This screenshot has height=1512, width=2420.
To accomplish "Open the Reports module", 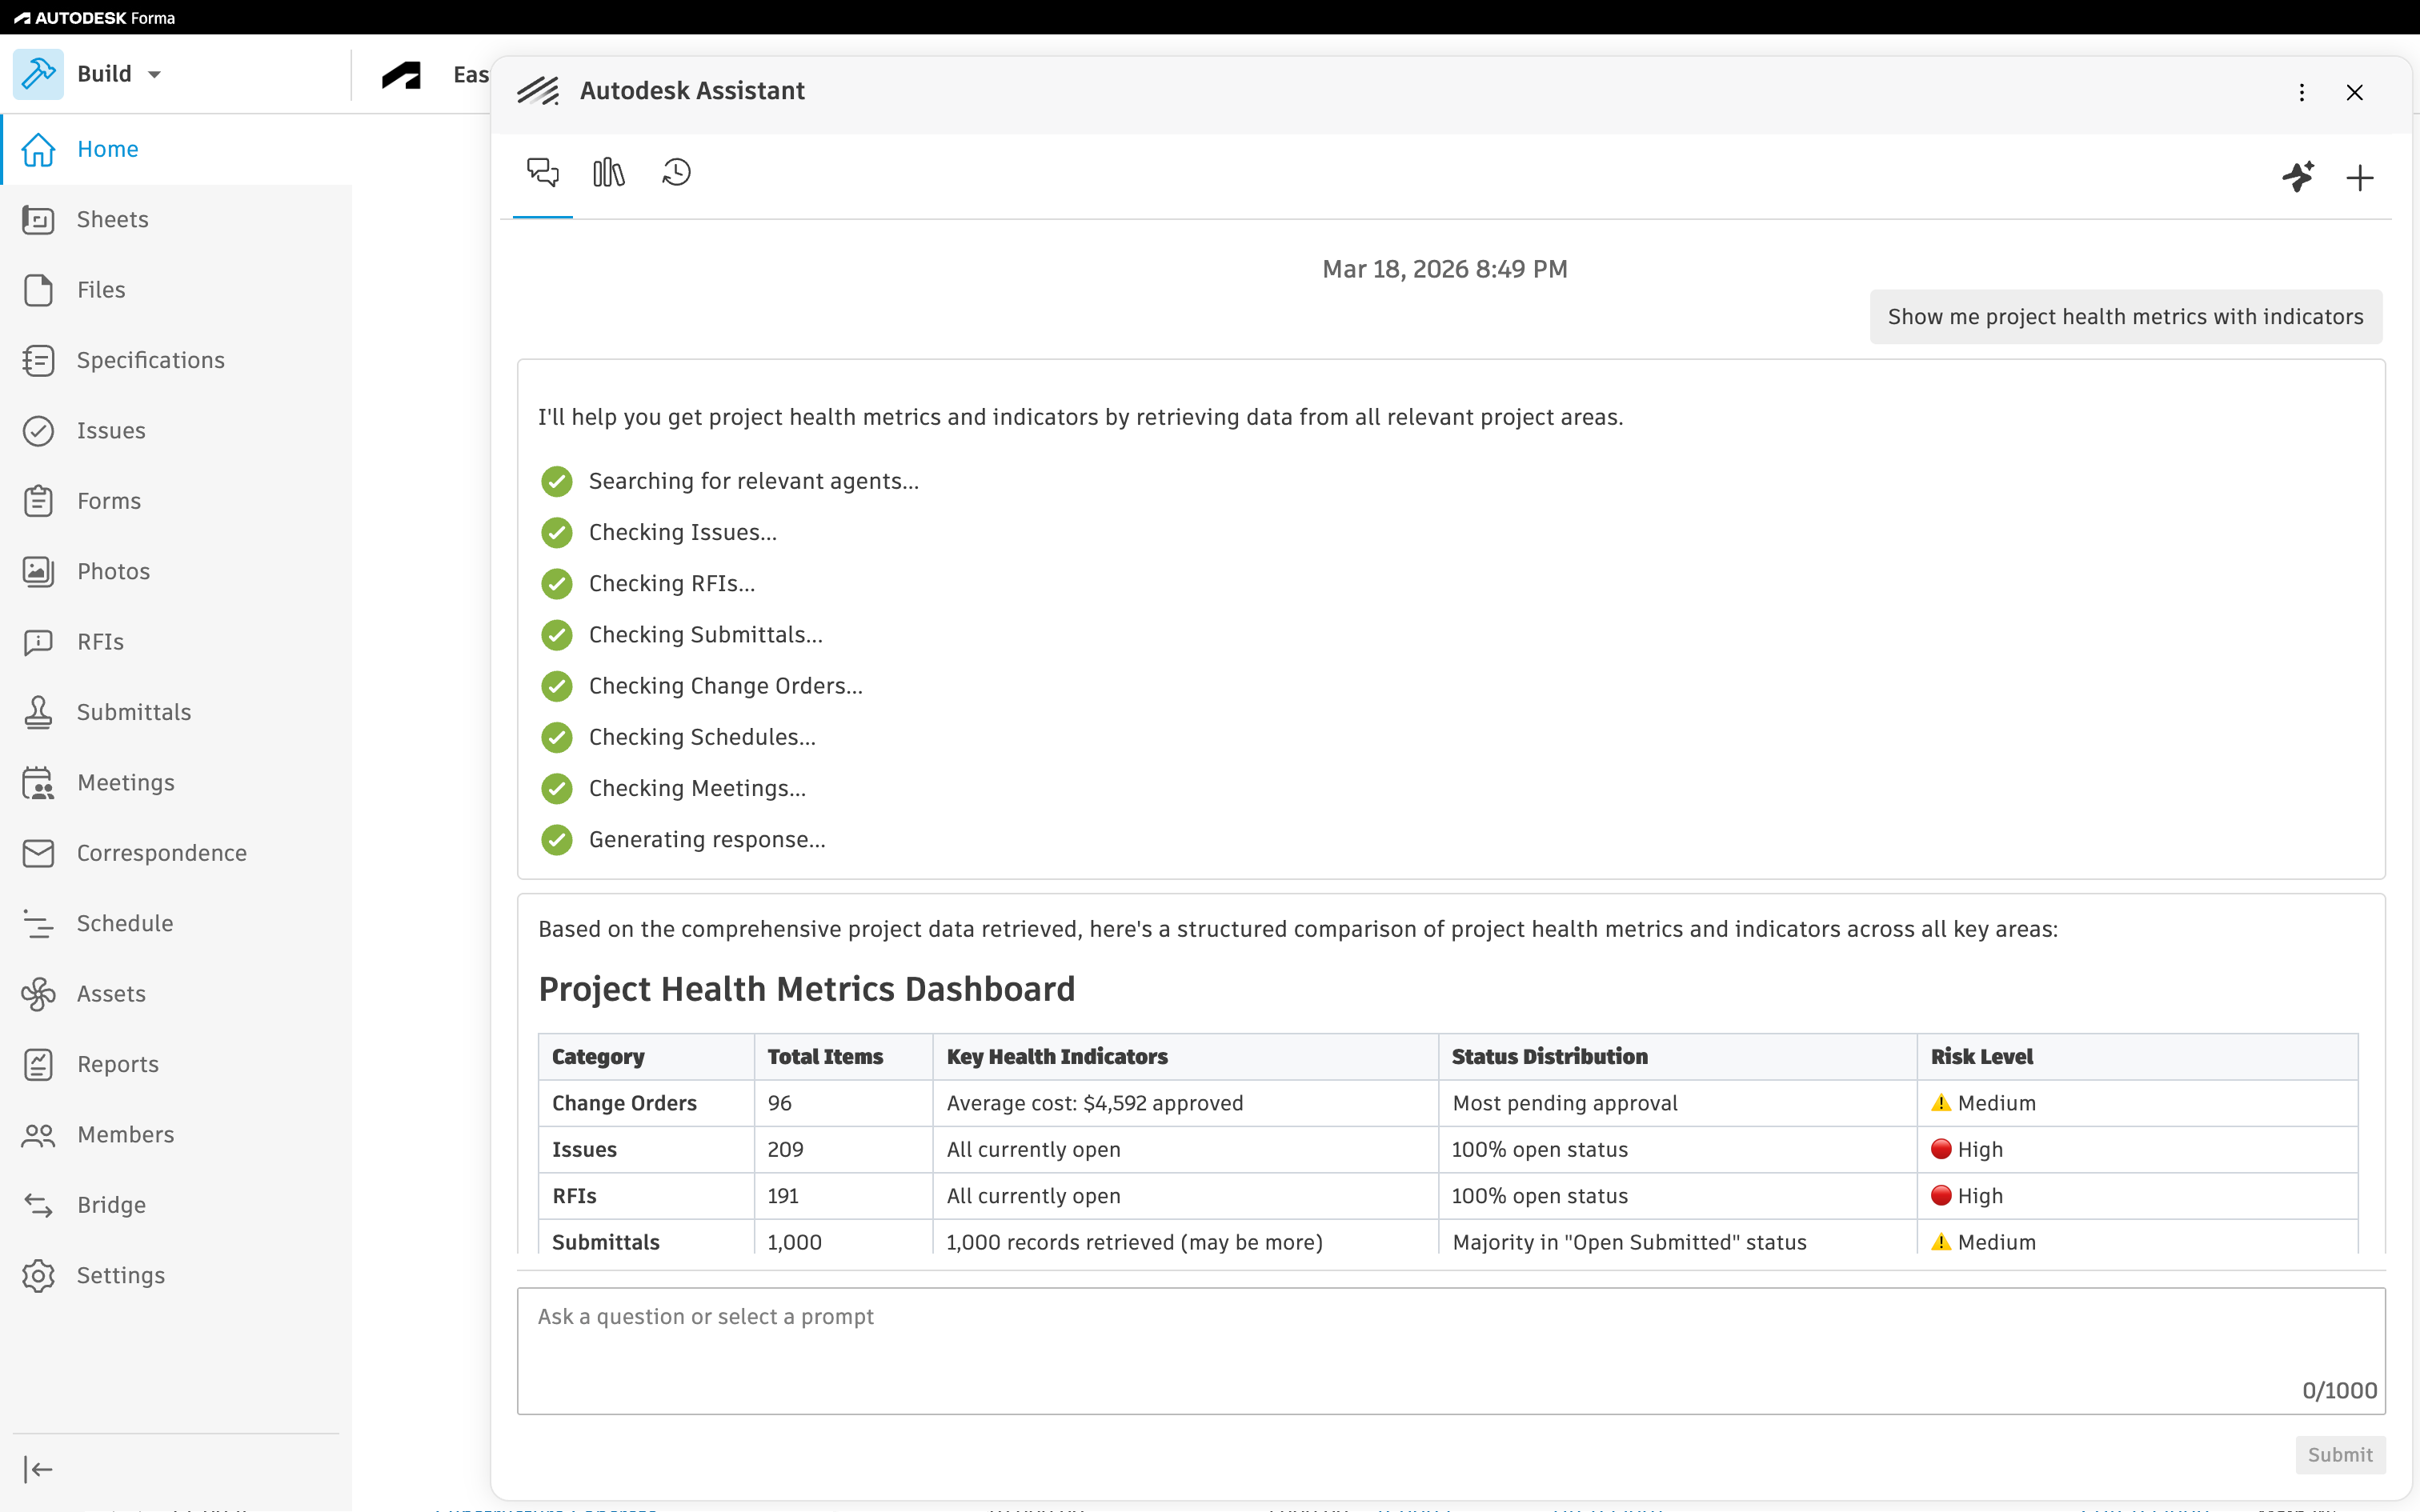I will click(x=176, y=1064).
